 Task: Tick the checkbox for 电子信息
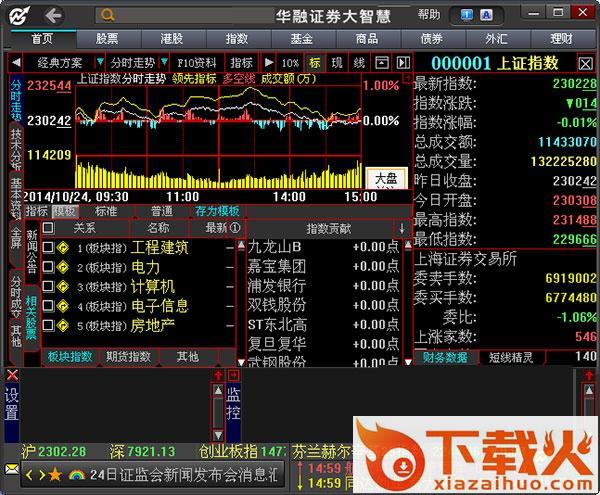click(48, 306)
